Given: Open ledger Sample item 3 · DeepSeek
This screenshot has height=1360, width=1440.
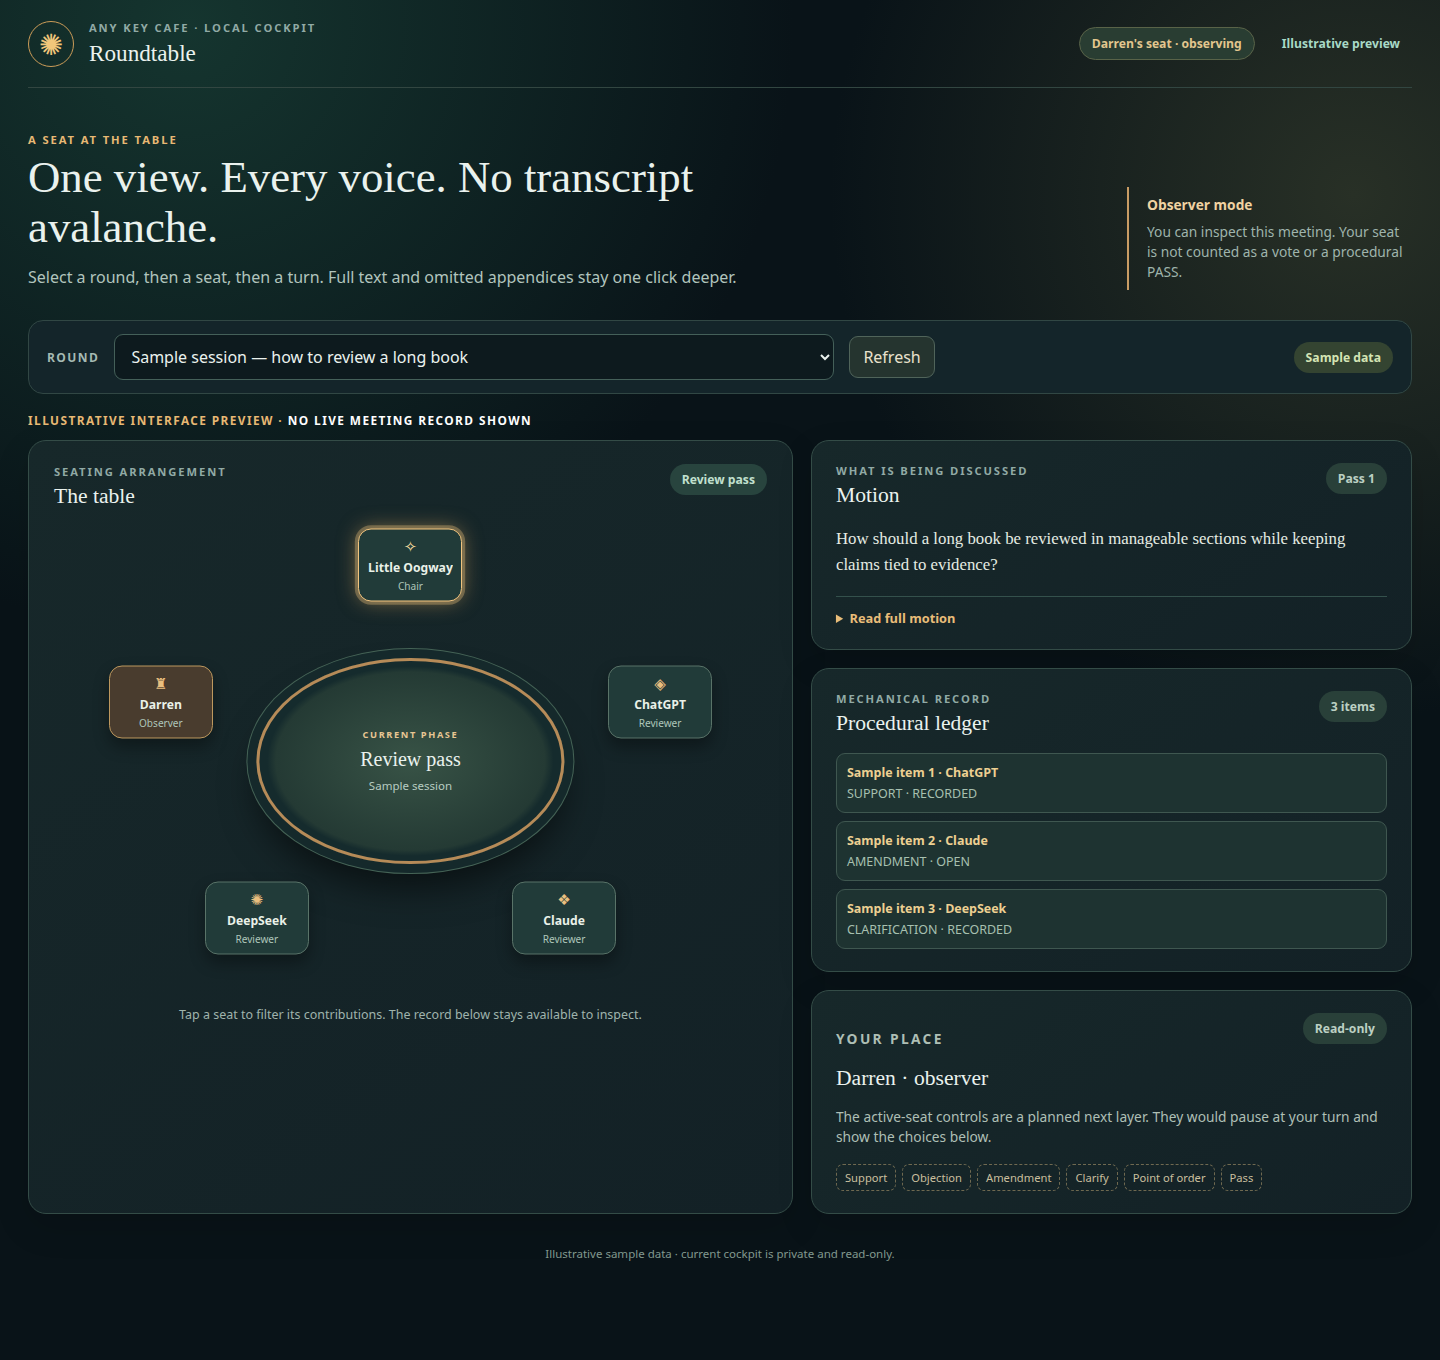Looking at the screenshot, I should click(x=1111, y=919).
